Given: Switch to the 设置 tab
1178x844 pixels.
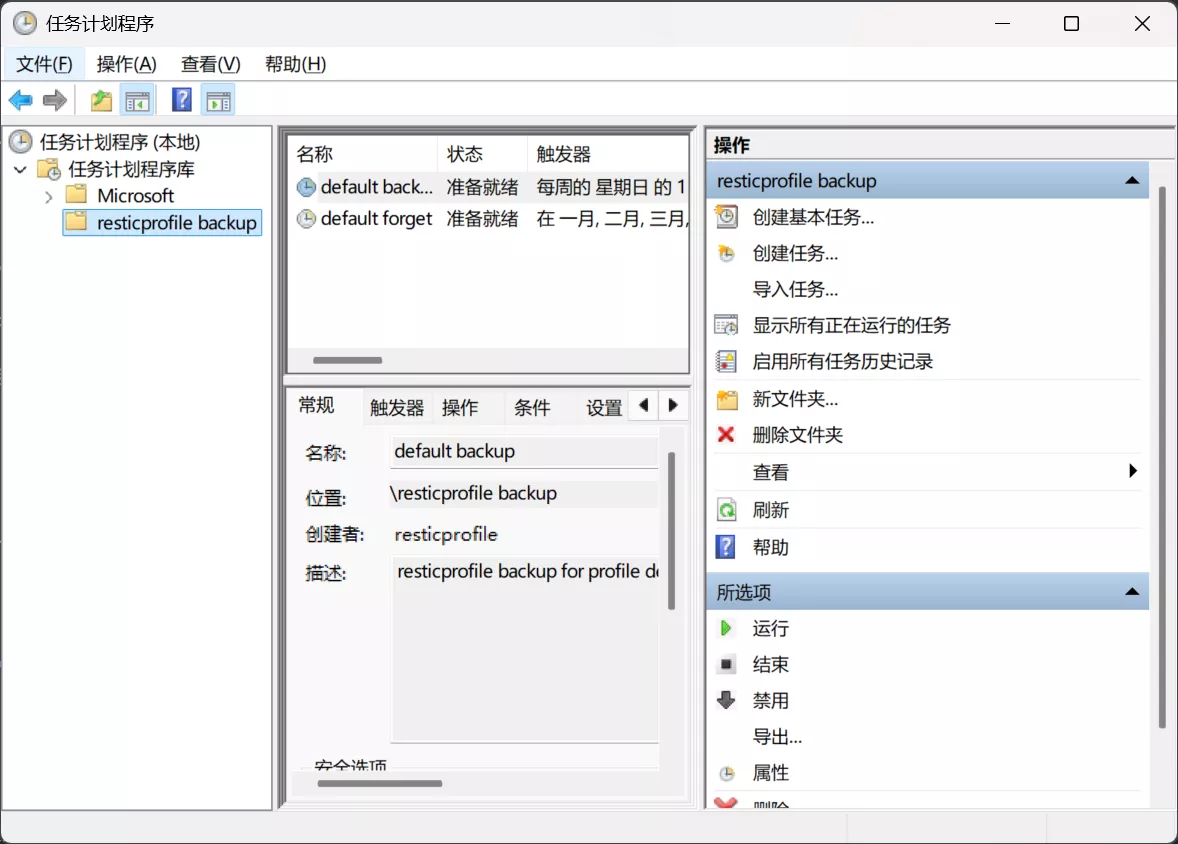Looking at the screenshot, I should point(604,408).
